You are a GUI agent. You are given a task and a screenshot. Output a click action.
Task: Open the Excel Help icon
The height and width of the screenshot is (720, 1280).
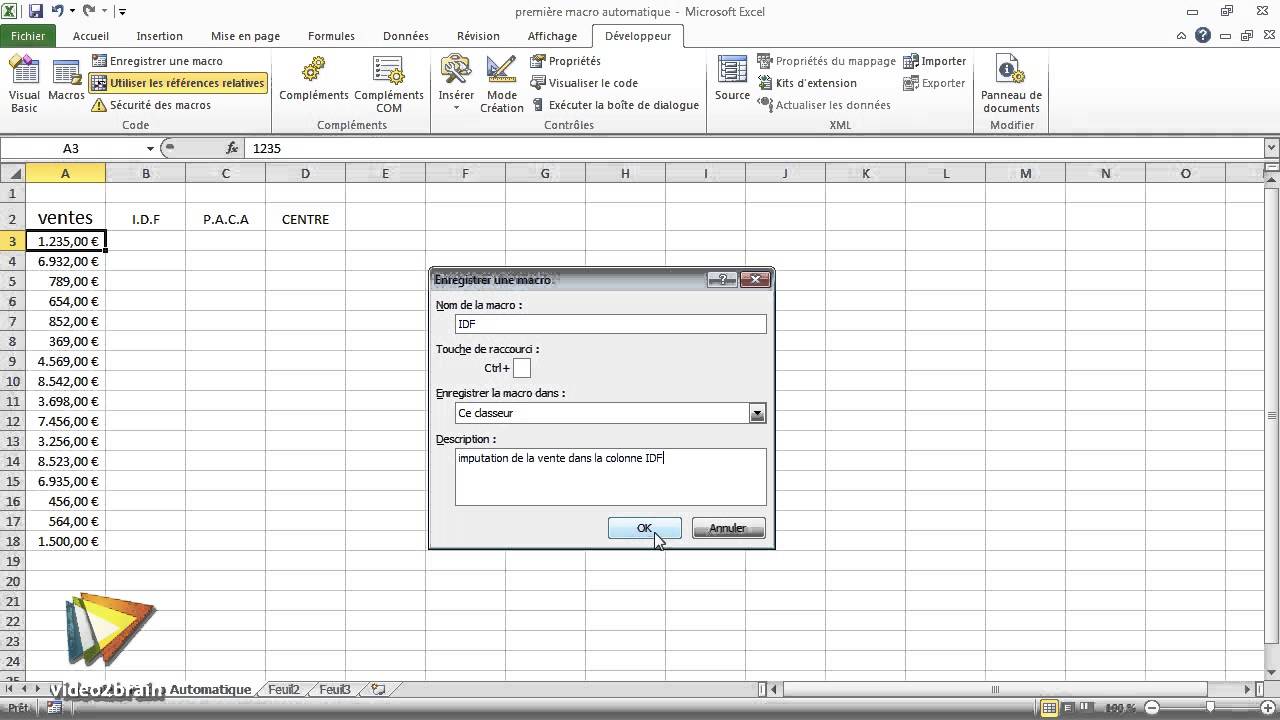coord(1203,36)
